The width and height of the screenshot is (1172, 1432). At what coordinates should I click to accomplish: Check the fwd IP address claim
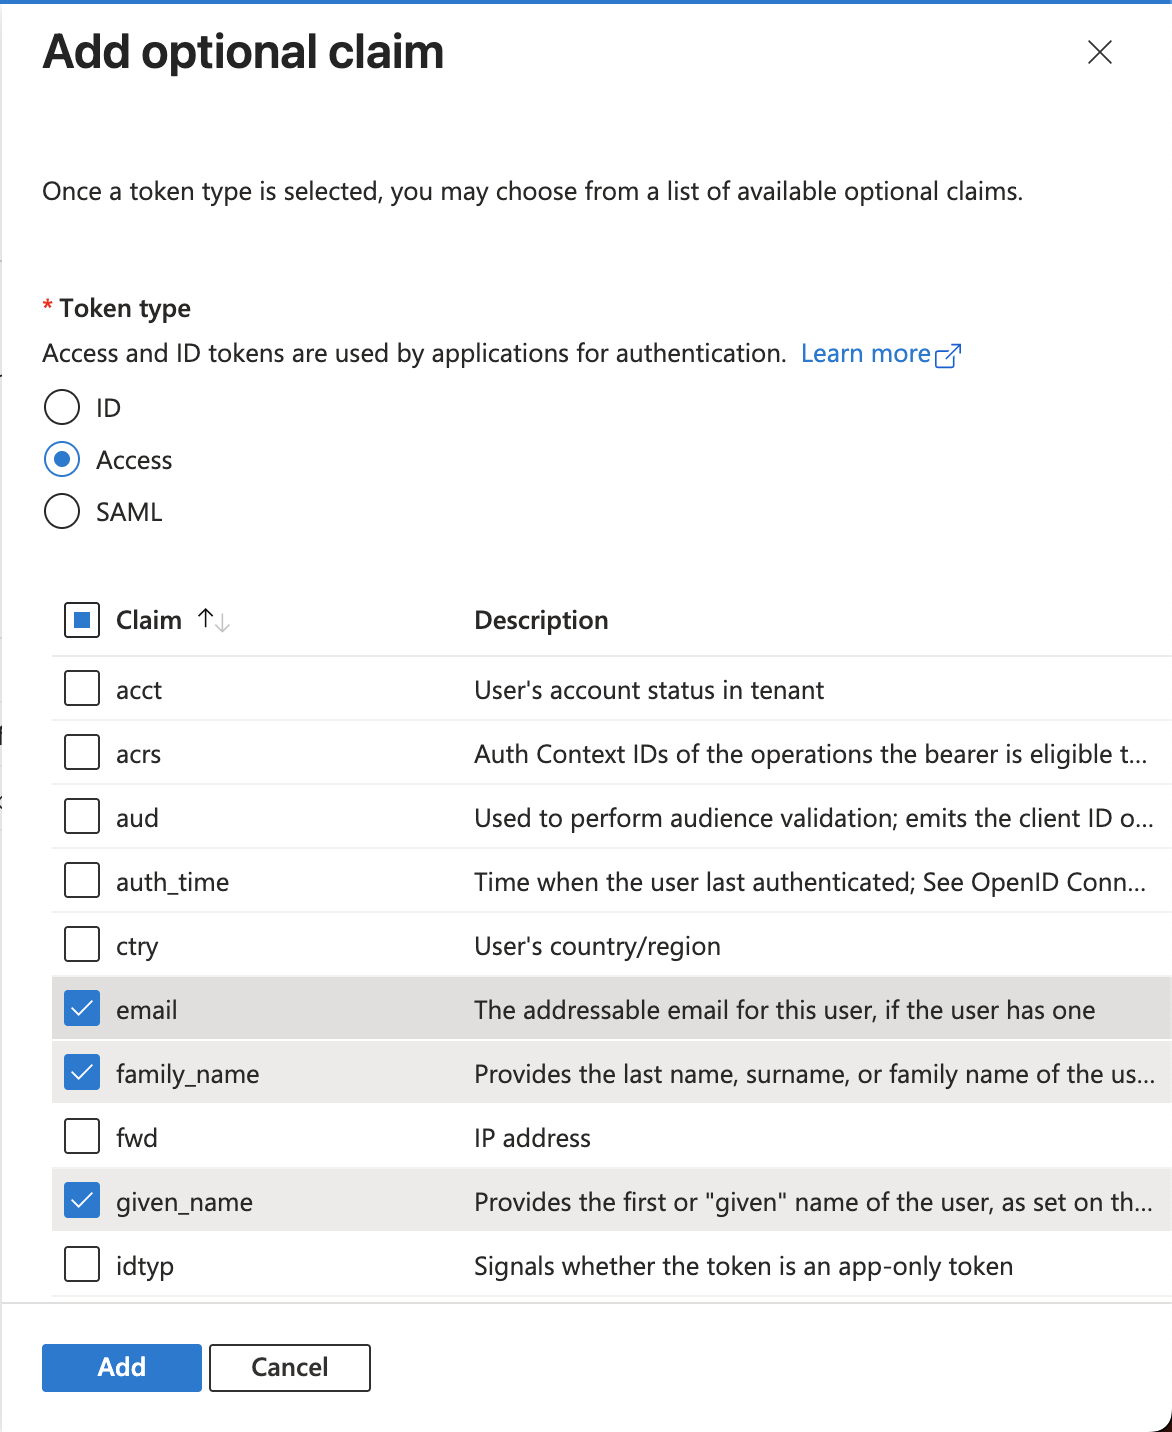click(82, 1137)
